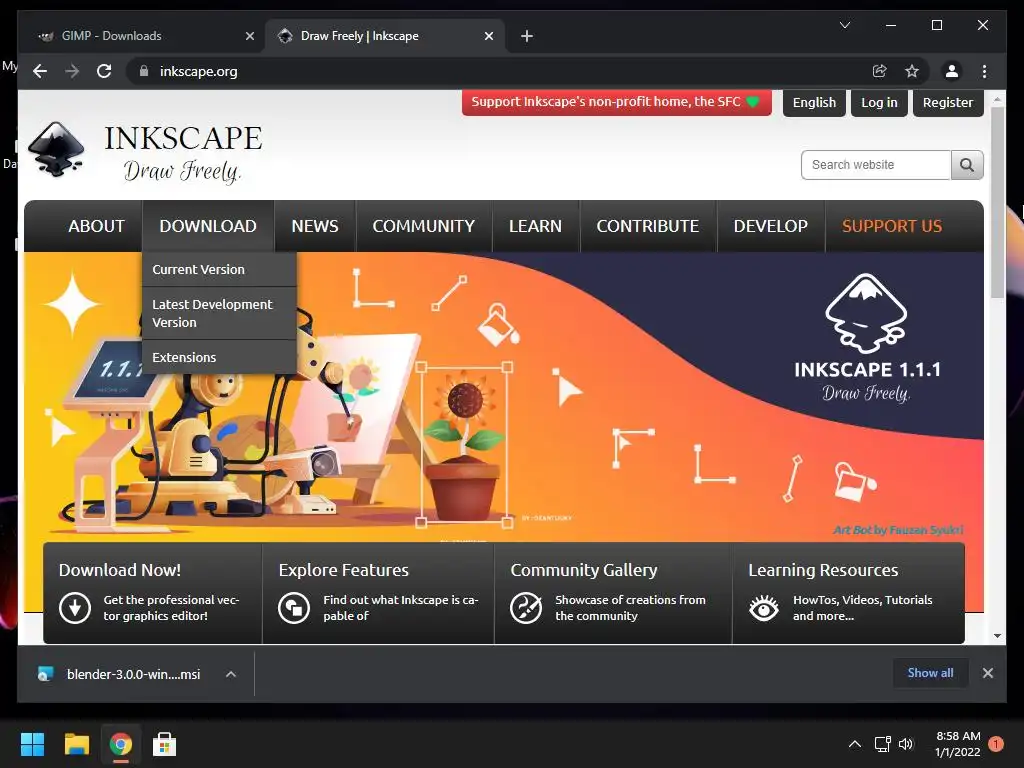Image resolution: width=1024 pixels, height=768 pixels.
Task: Open Chrome three-dot menu
Action: pos(984,71)
